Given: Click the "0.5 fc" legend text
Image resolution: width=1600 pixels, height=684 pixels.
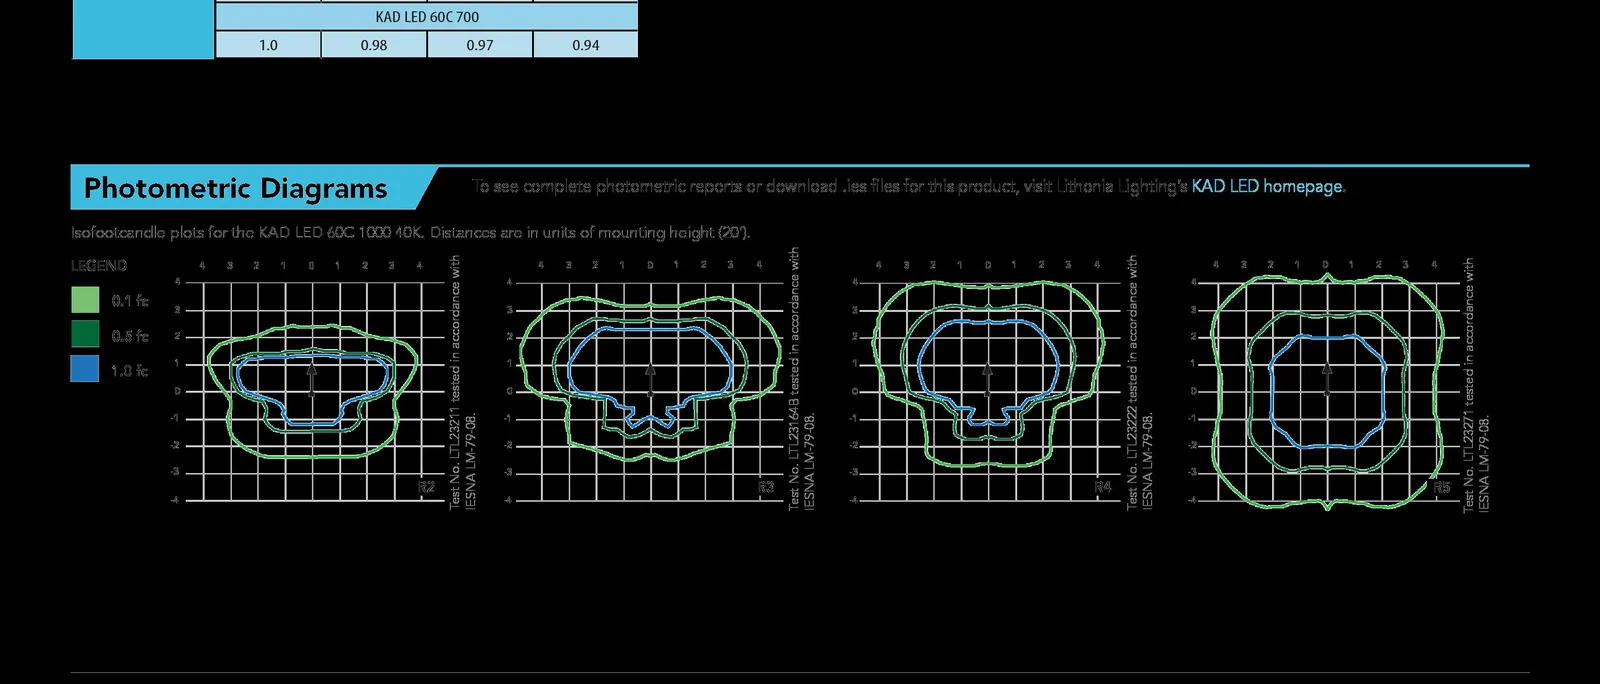Looking at the screenshot, I should tap(130, 335).
